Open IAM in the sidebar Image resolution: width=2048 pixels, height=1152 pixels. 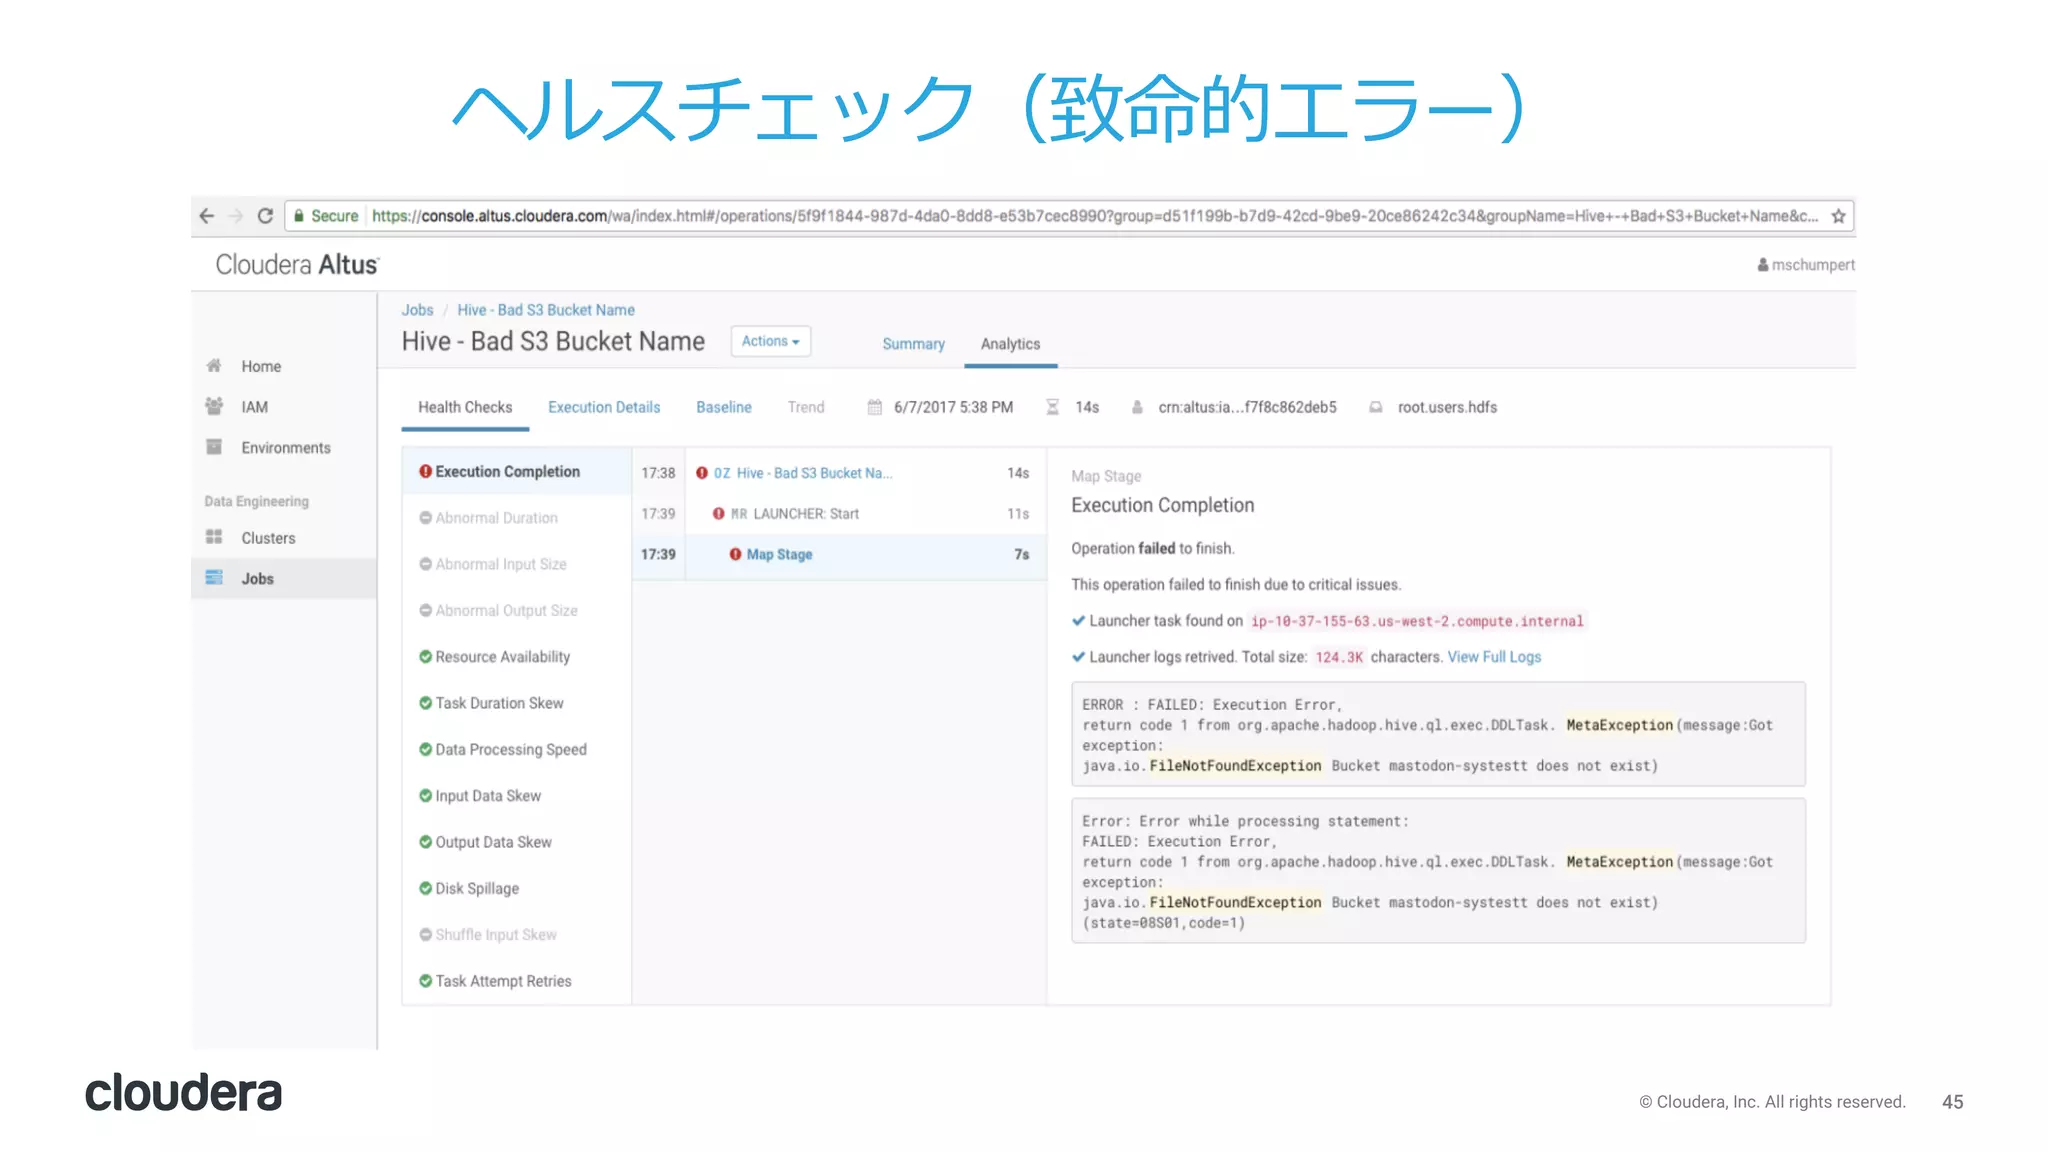click(254, 407)
